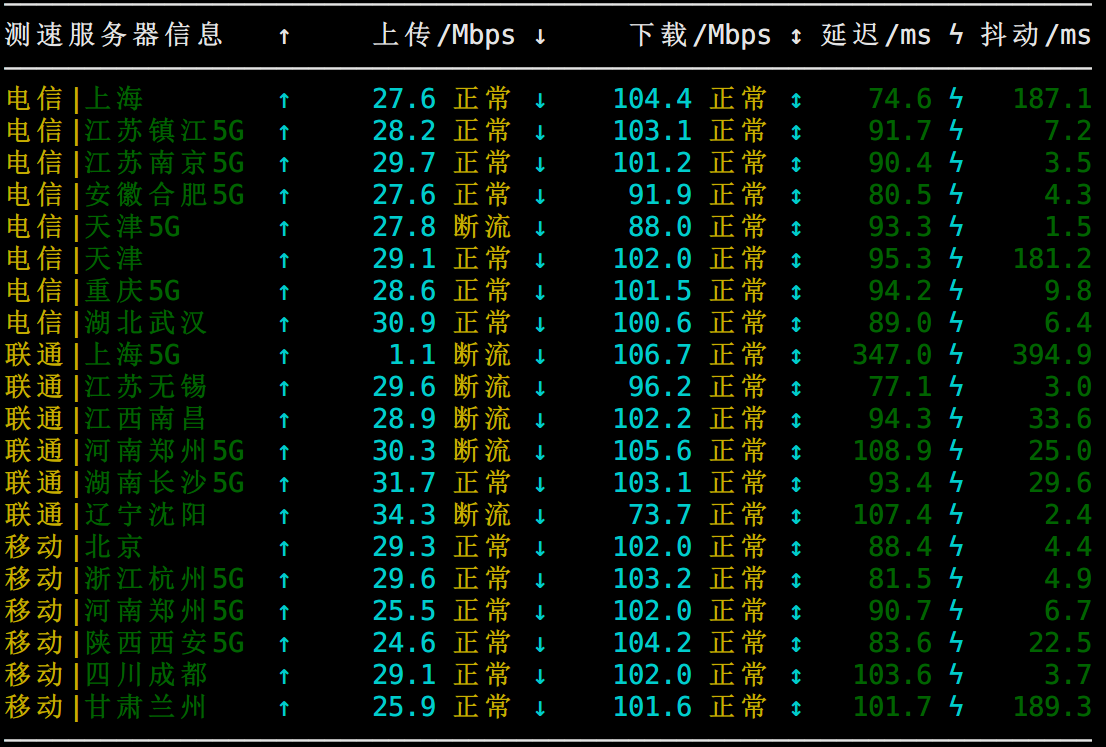The image size is (1106, 747).
Task: Select upload value "30.9" in 湖北武汉 row
Action: 404,323
